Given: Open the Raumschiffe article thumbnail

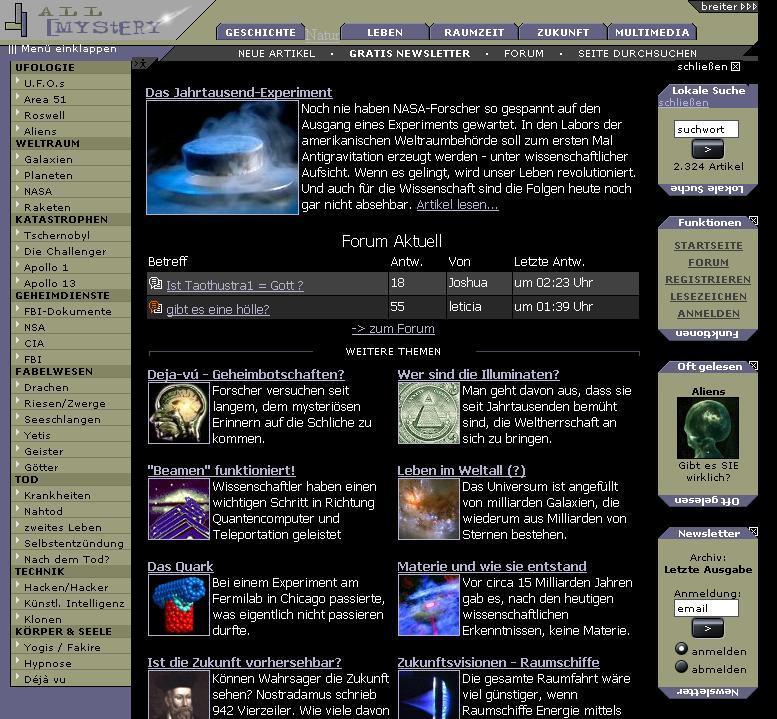Looking at the screenshot, I should (x=429, y=695).
